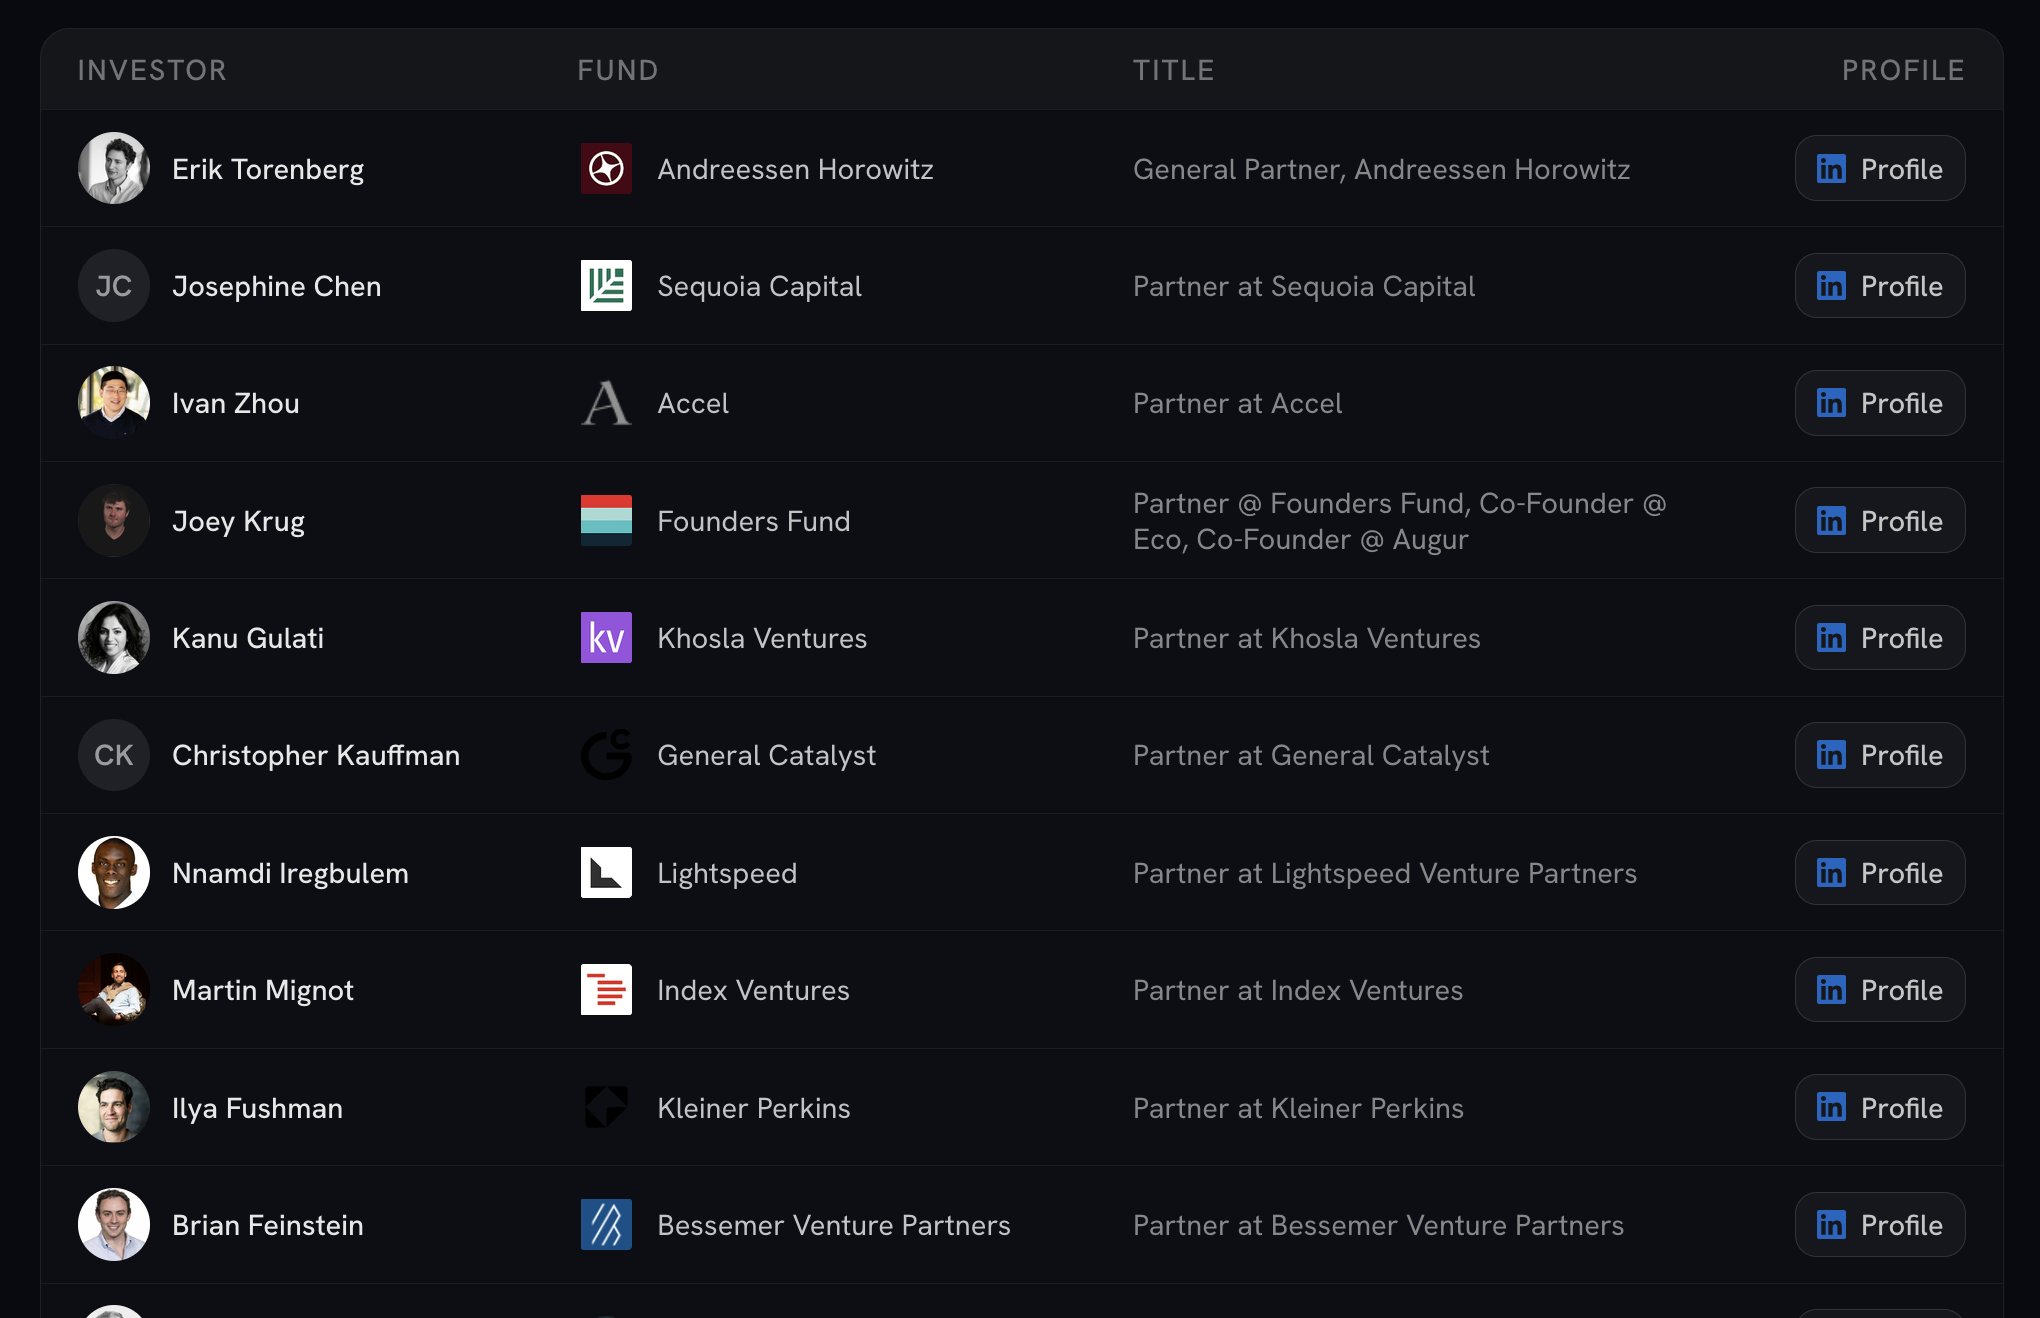Click Kanu Gulati's avatar photo

click(x=114, y=638)
